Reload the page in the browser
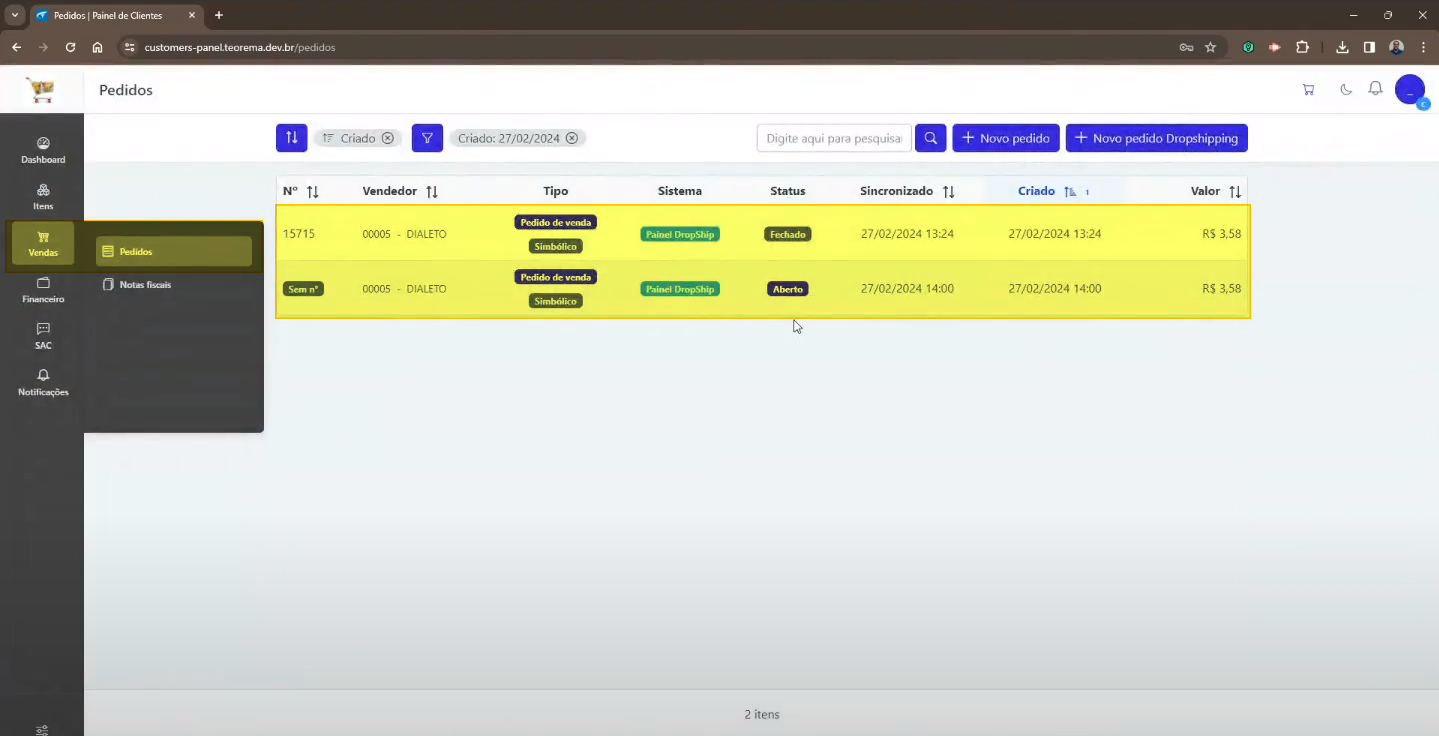The image size is (1439, 736). [70, 47]
